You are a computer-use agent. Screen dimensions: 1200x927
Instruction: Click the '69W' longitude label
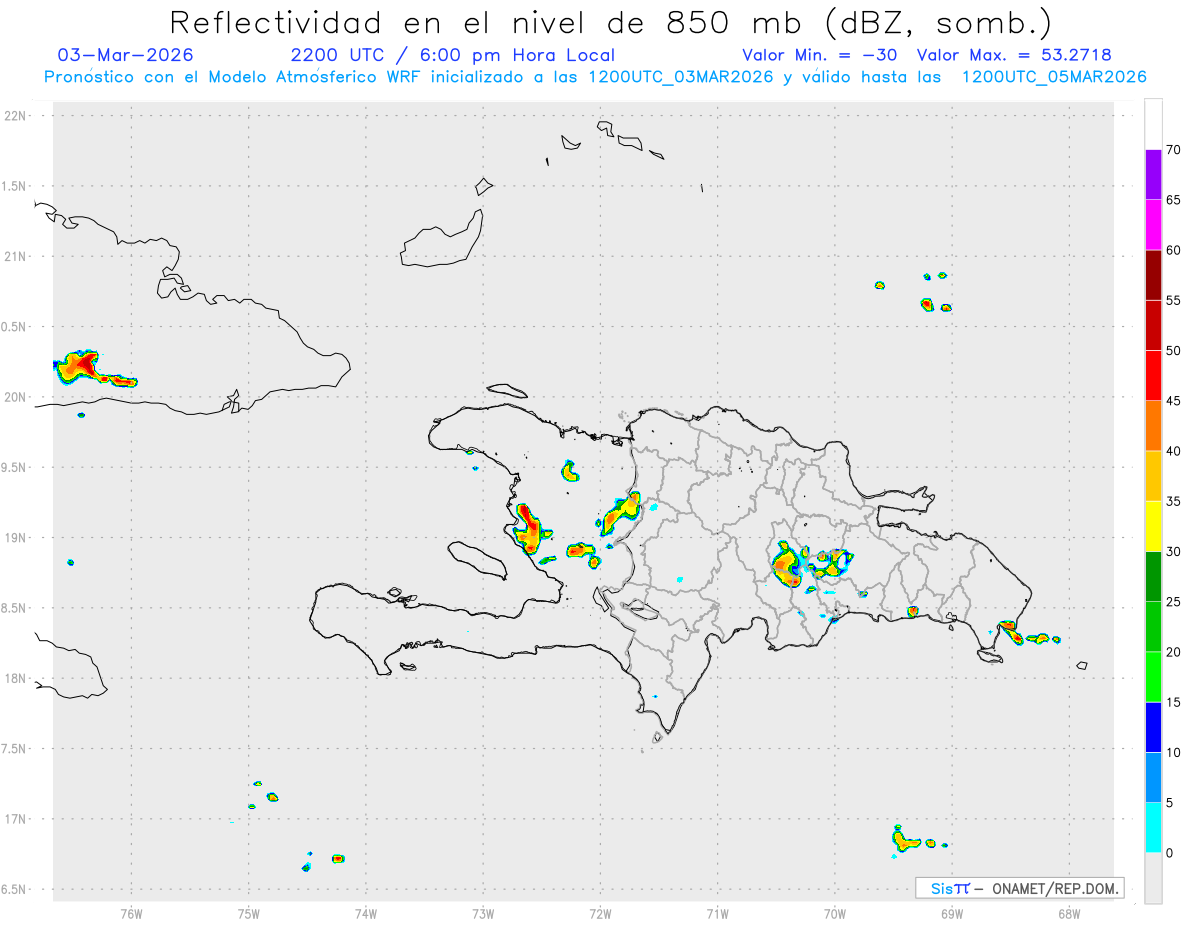click(x=951, y=913)
